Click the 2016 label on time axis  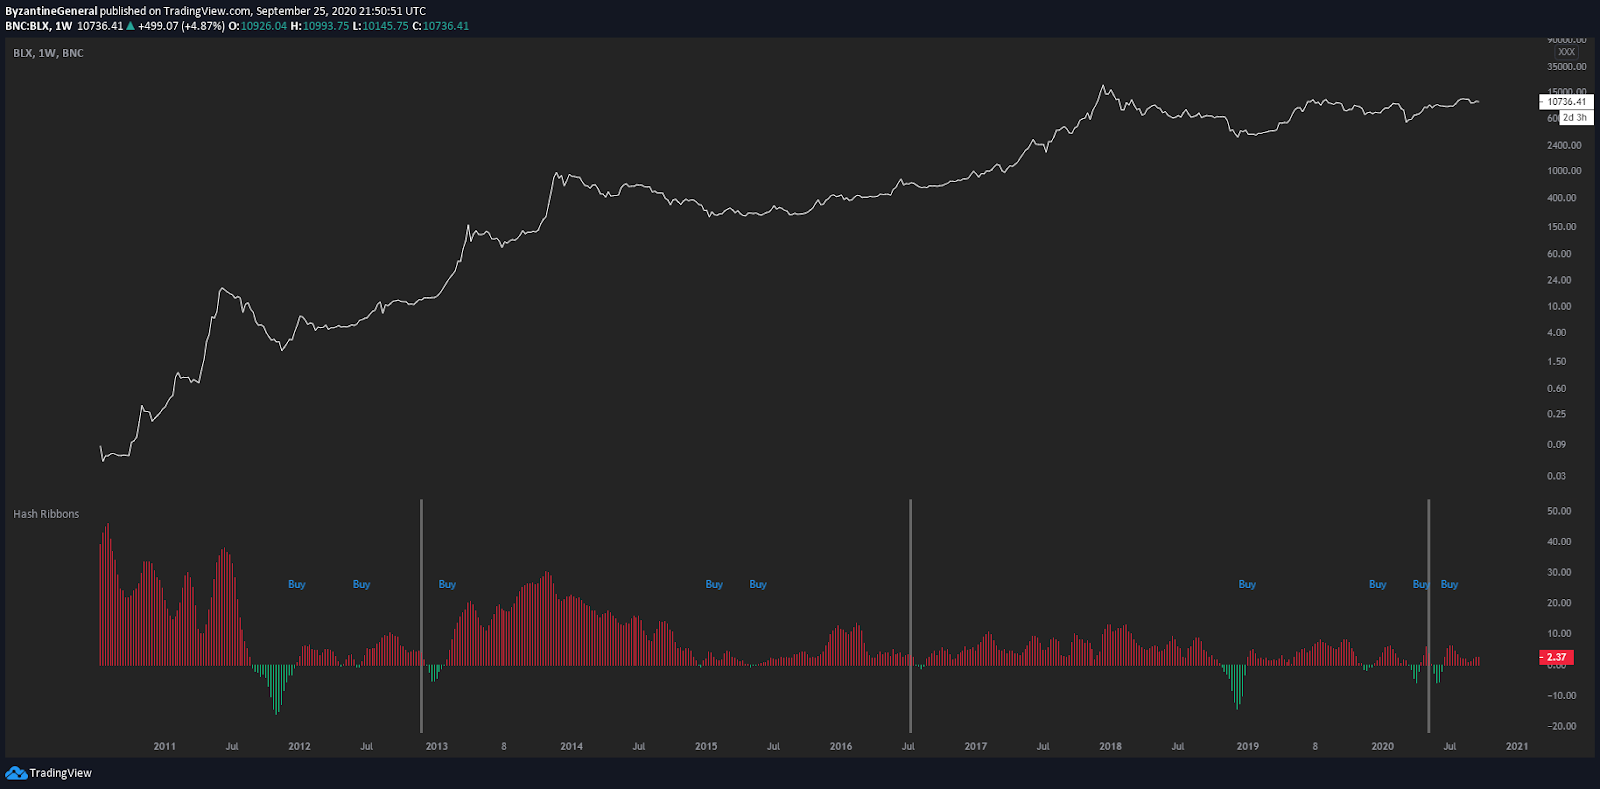pos(841,746)
